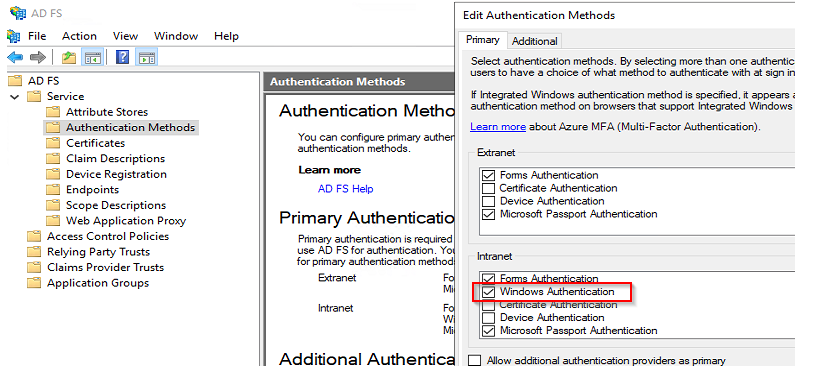Select Application Groups node
This screenshot has height=383, width=832.
coord(98,283)
